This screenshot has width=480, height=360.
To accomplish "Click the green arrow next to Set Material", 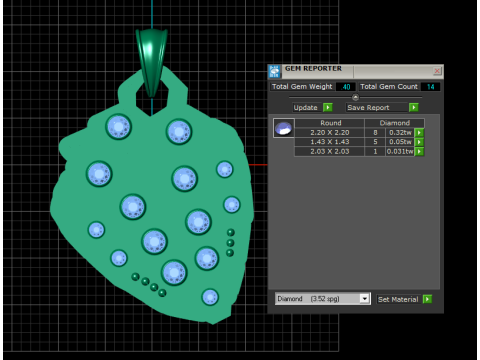I will (x=427, y=299).
